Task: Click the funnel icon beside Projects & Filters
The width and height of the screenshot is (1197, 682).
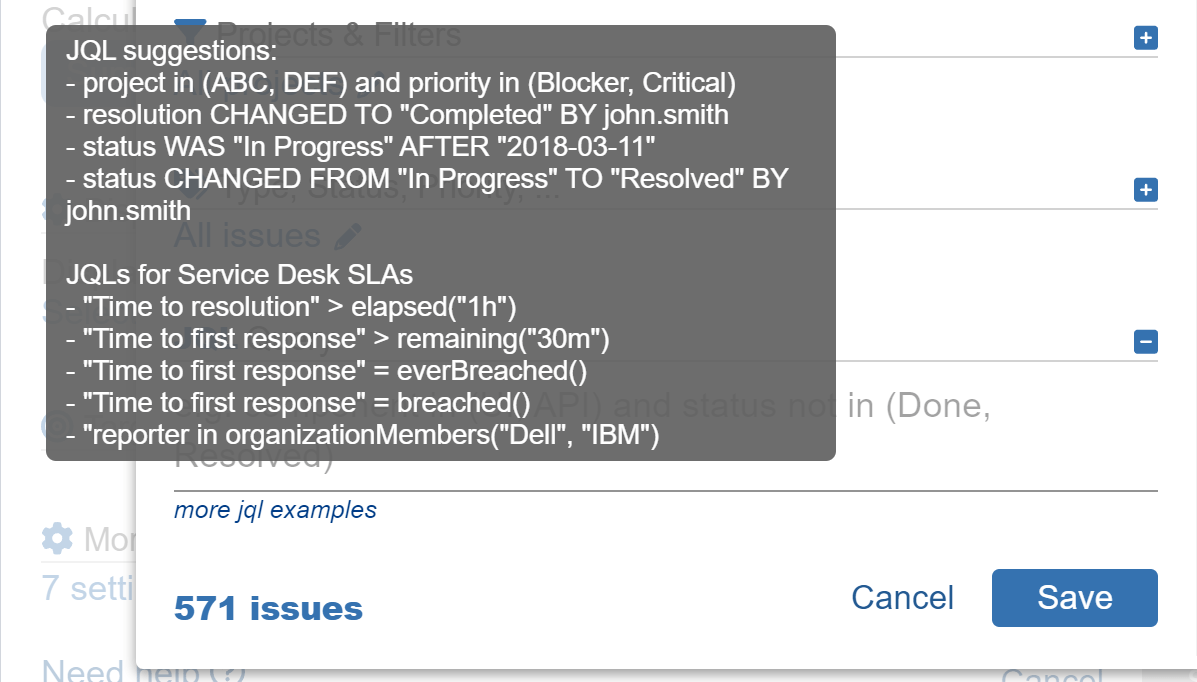Action: coord(188,30)
